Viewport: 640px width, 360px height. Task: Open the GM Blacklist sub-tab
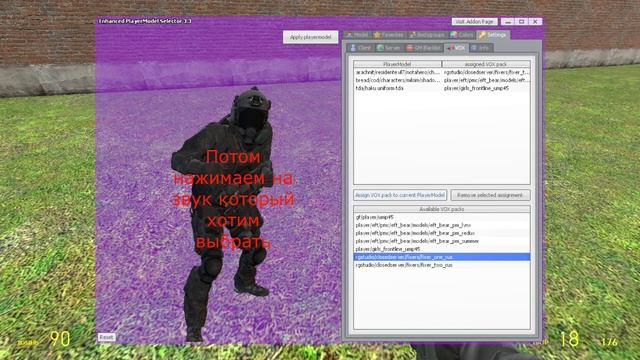click(x=424, y=48)
